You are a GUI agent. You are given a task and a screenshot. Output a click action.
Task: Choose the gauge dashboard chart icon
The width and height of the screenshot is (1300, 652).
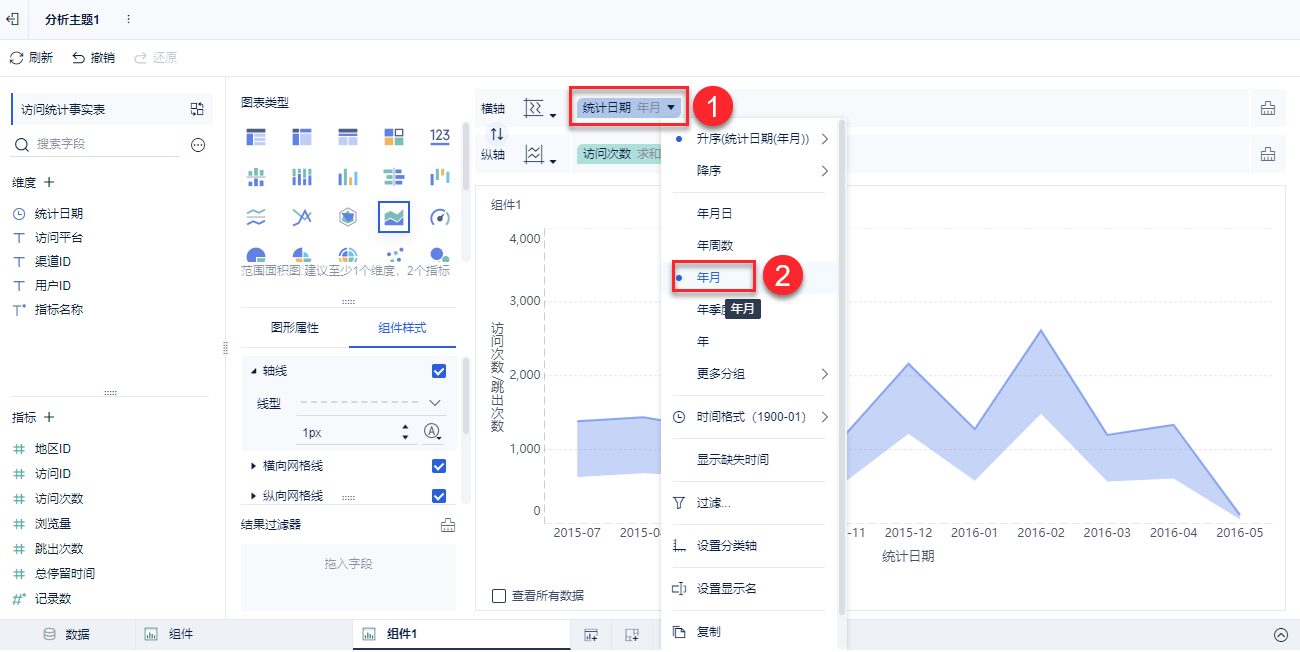coord(440,216)
